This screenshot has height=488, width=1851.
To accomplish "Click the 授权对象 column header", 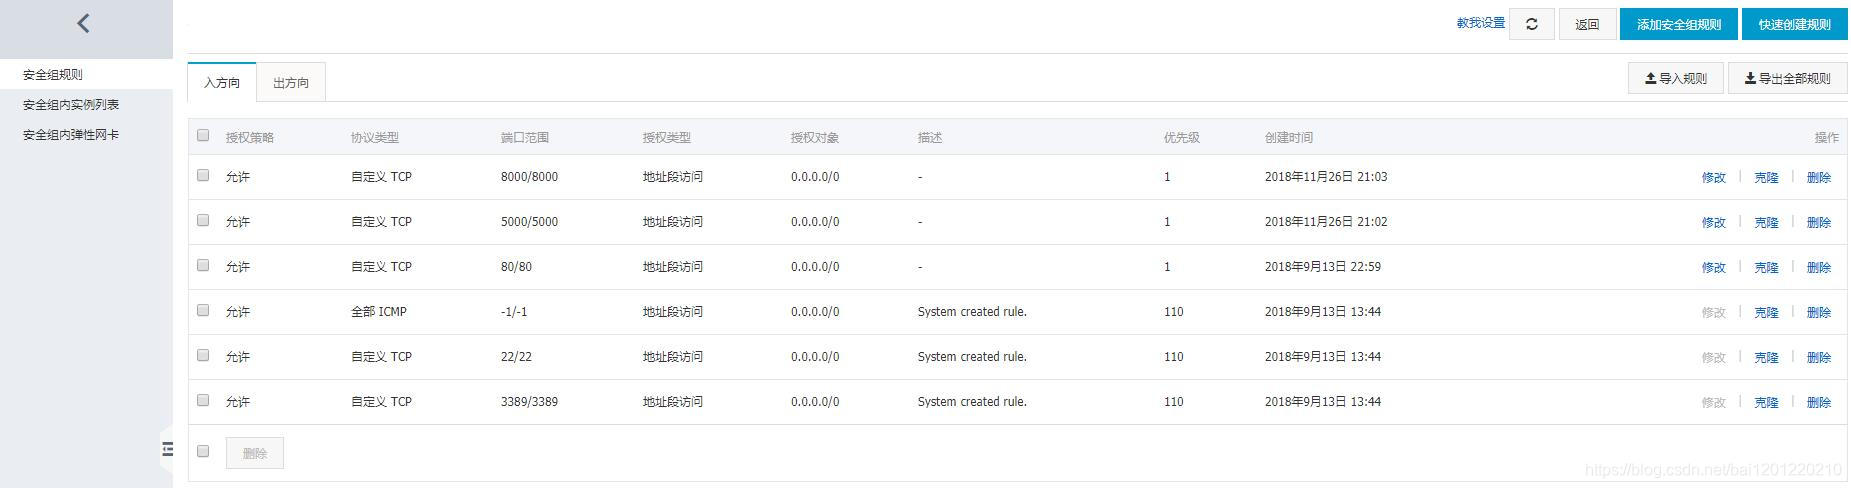I will pos(815,137).
